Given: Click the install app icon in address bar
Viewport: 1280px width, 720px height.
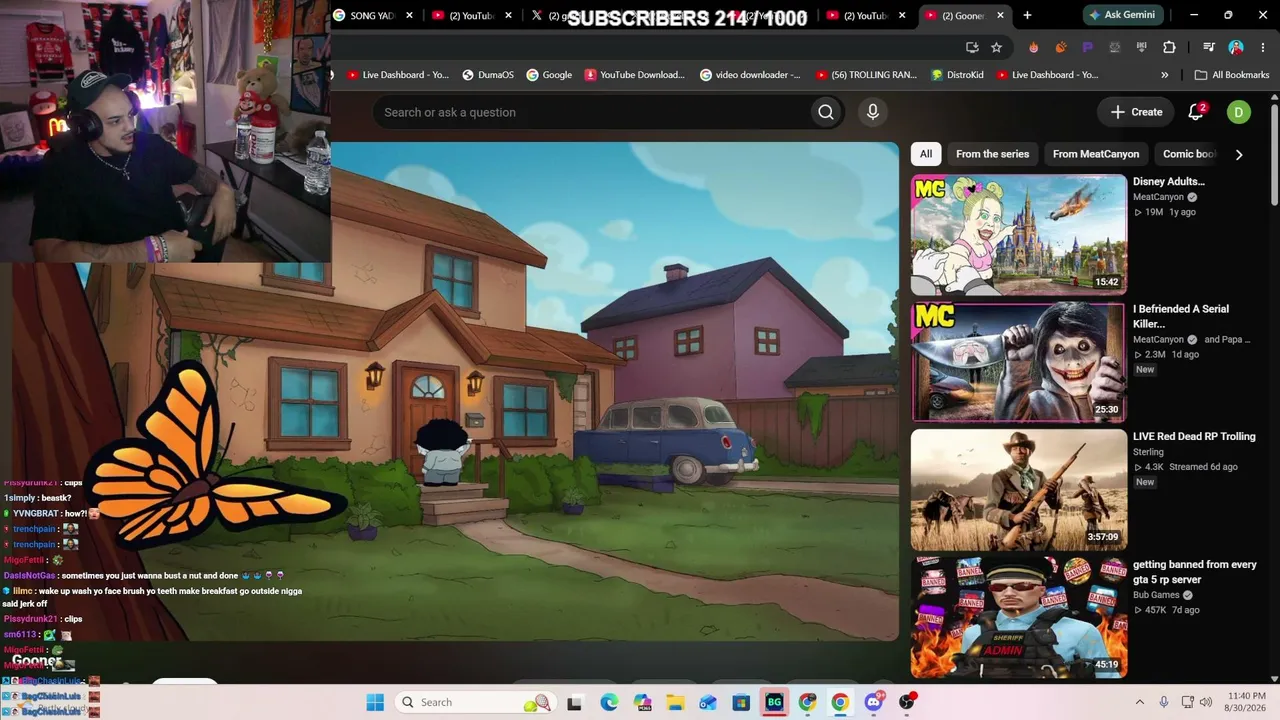Looking at the screenshot, I should [972, 47].
